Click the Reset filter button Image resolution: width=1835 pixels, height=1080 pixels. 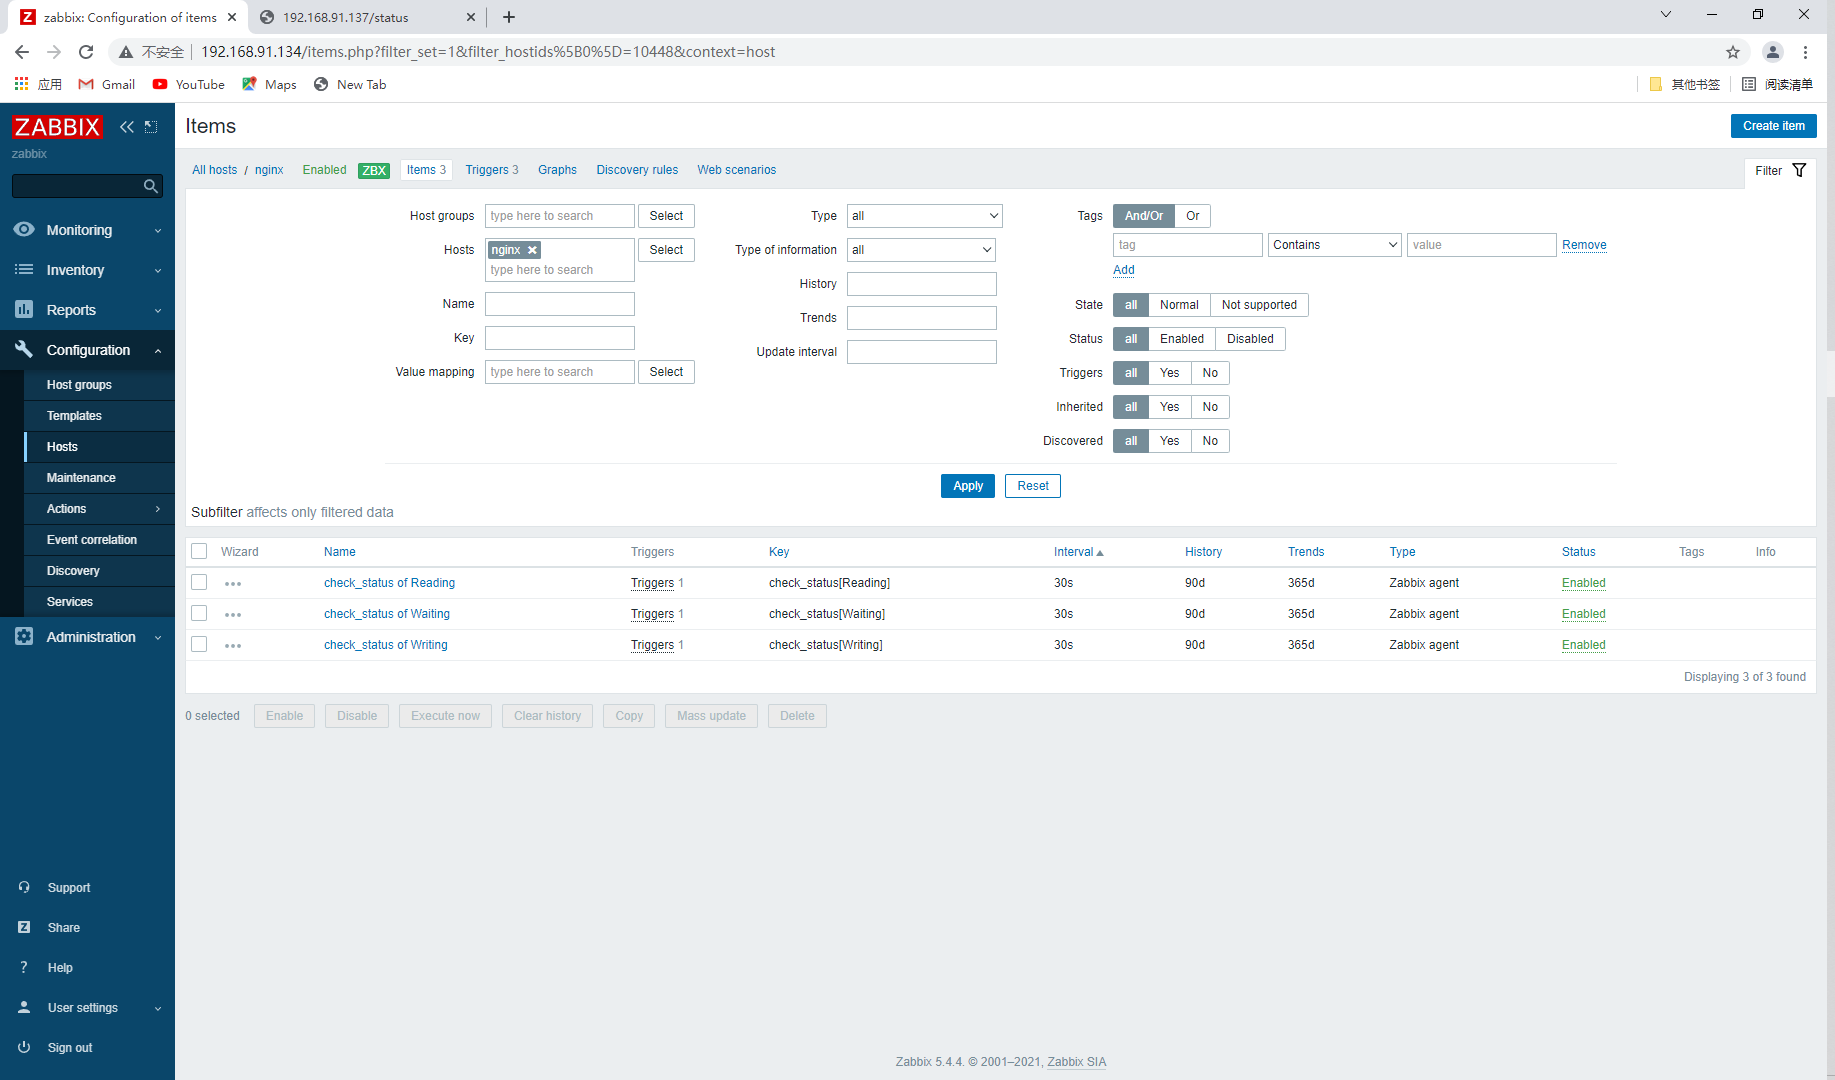point(1032,486)
